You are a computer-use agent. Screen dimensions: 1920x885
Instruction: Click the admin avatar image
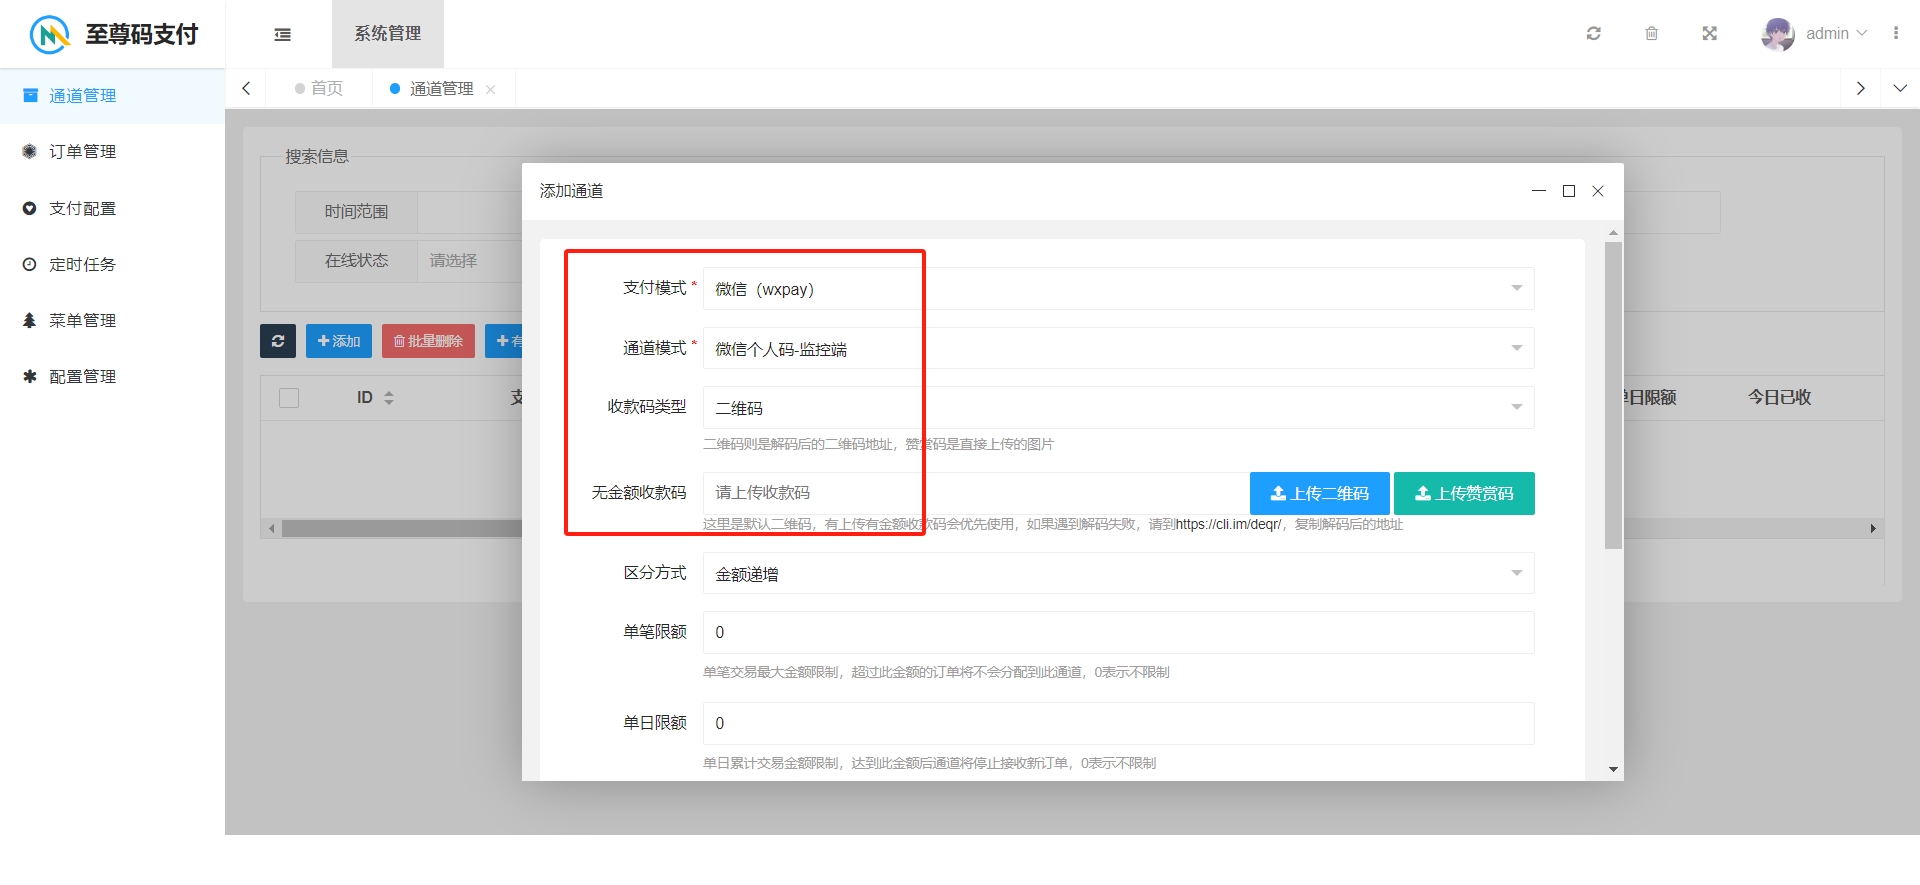(1777, 34)
